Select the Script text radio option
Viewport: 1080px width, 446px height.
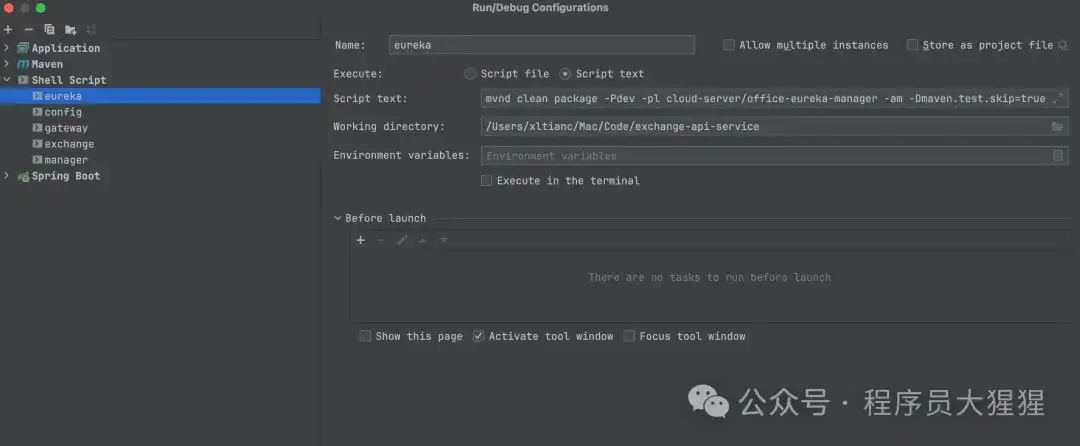[x=565, y=74]
